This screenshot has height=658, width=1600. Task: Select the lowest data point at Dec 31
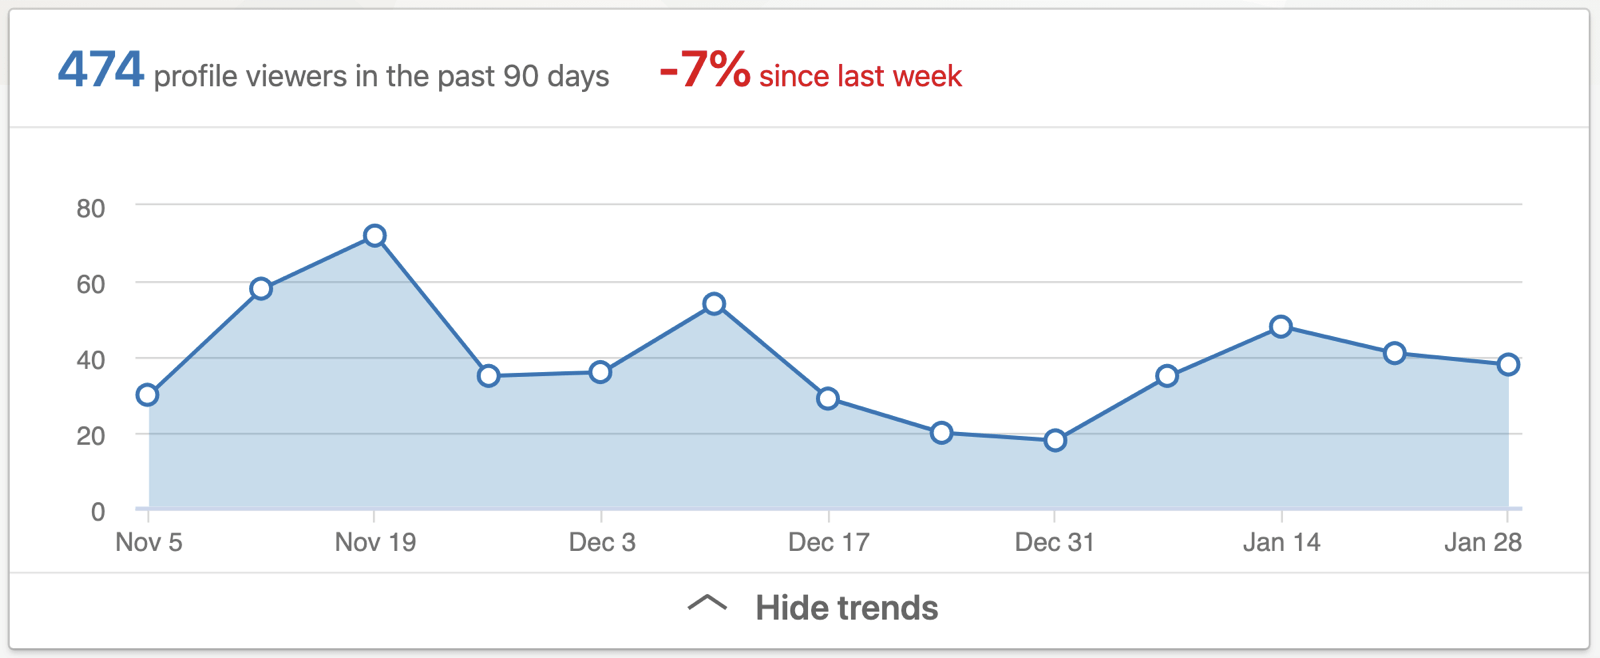[1055, 440]
